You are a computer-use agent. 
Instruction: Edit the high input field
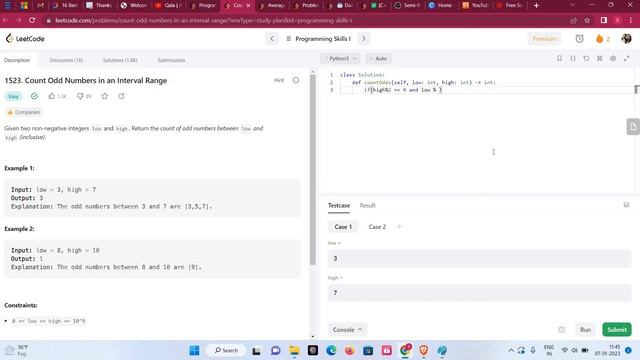coord(480,293)
